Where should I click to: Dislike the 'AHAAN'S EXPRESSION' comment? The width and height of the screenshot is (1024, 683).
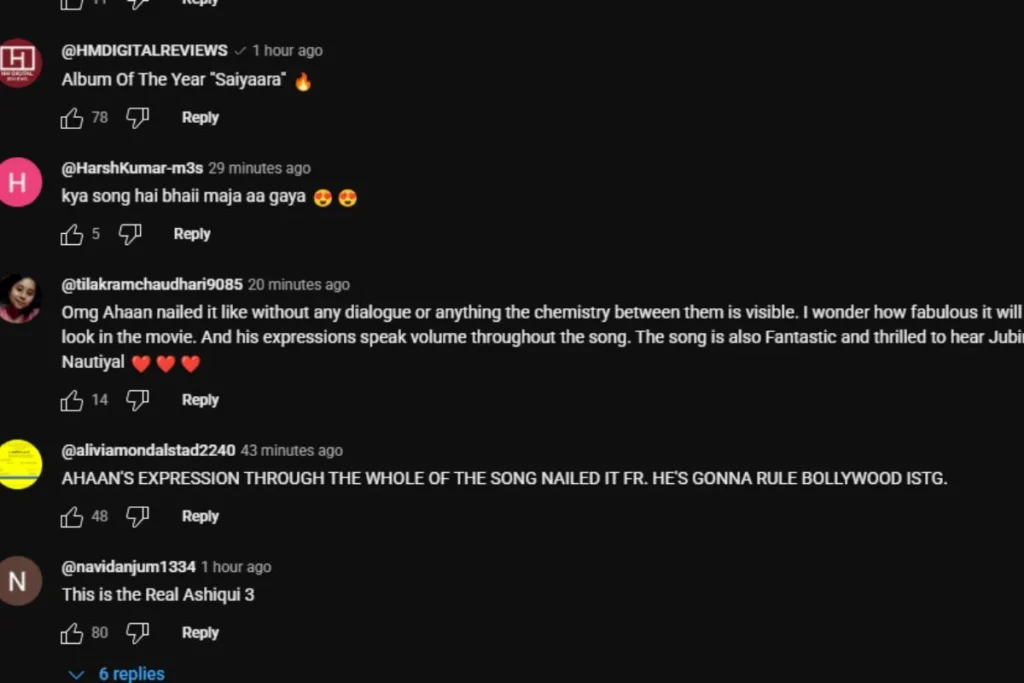click(137, 516)
